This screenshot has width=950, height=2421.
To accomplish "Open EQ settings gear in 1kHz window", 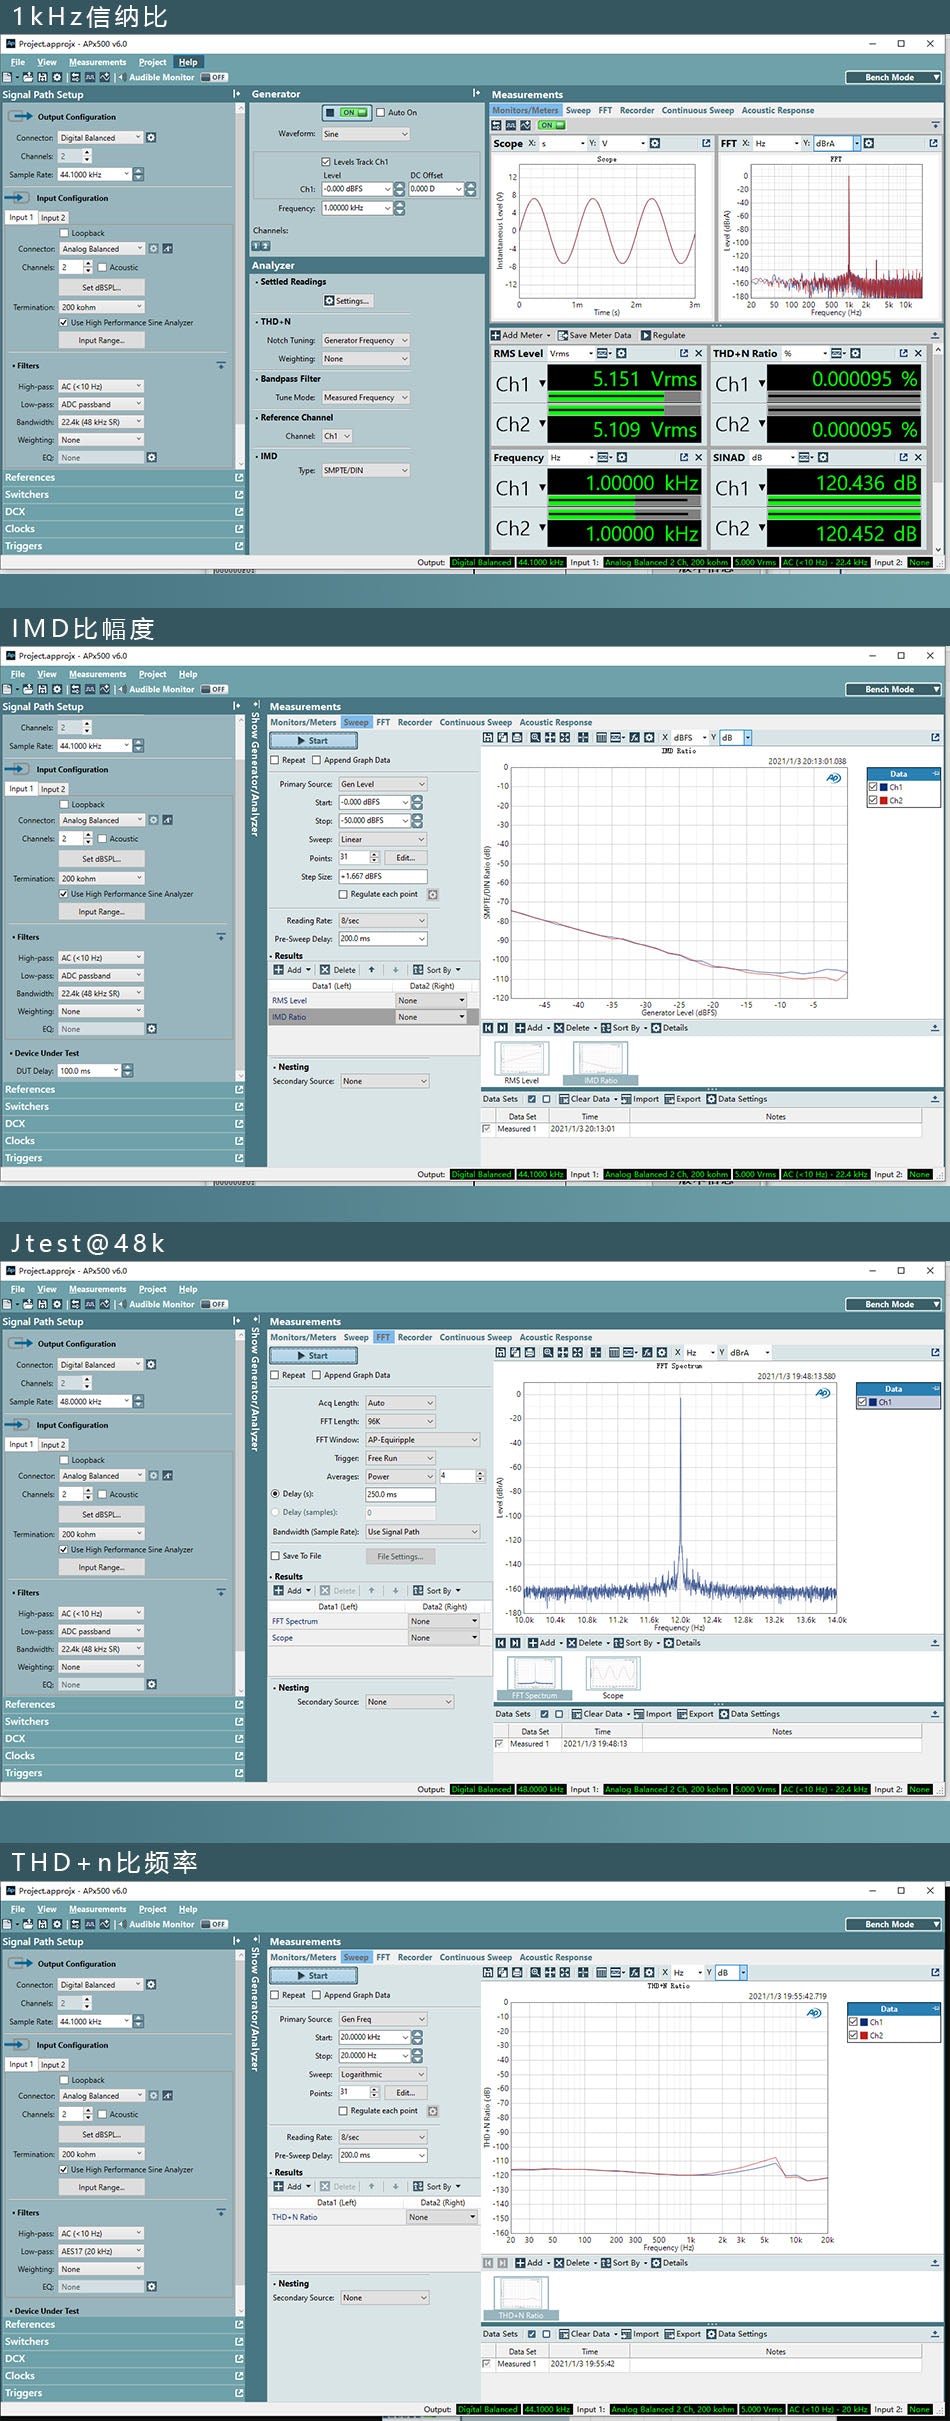I will pyautogui.click(x=151, y=457).
